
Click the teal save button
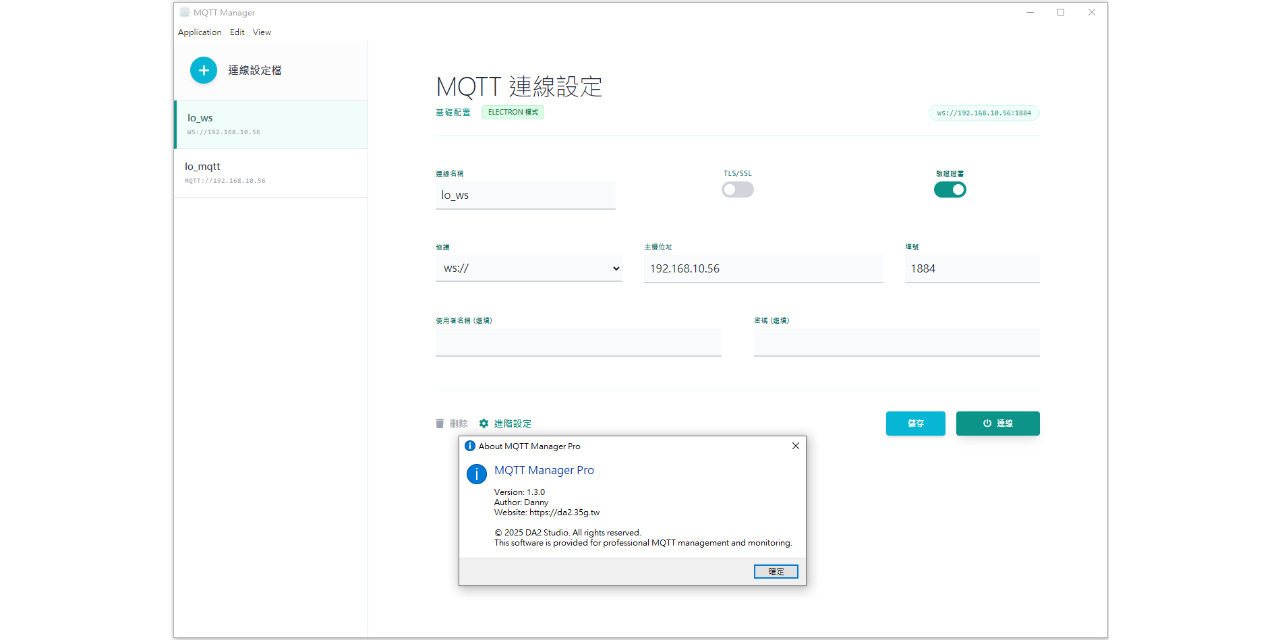pyautogui.click(x=915, y=424)
